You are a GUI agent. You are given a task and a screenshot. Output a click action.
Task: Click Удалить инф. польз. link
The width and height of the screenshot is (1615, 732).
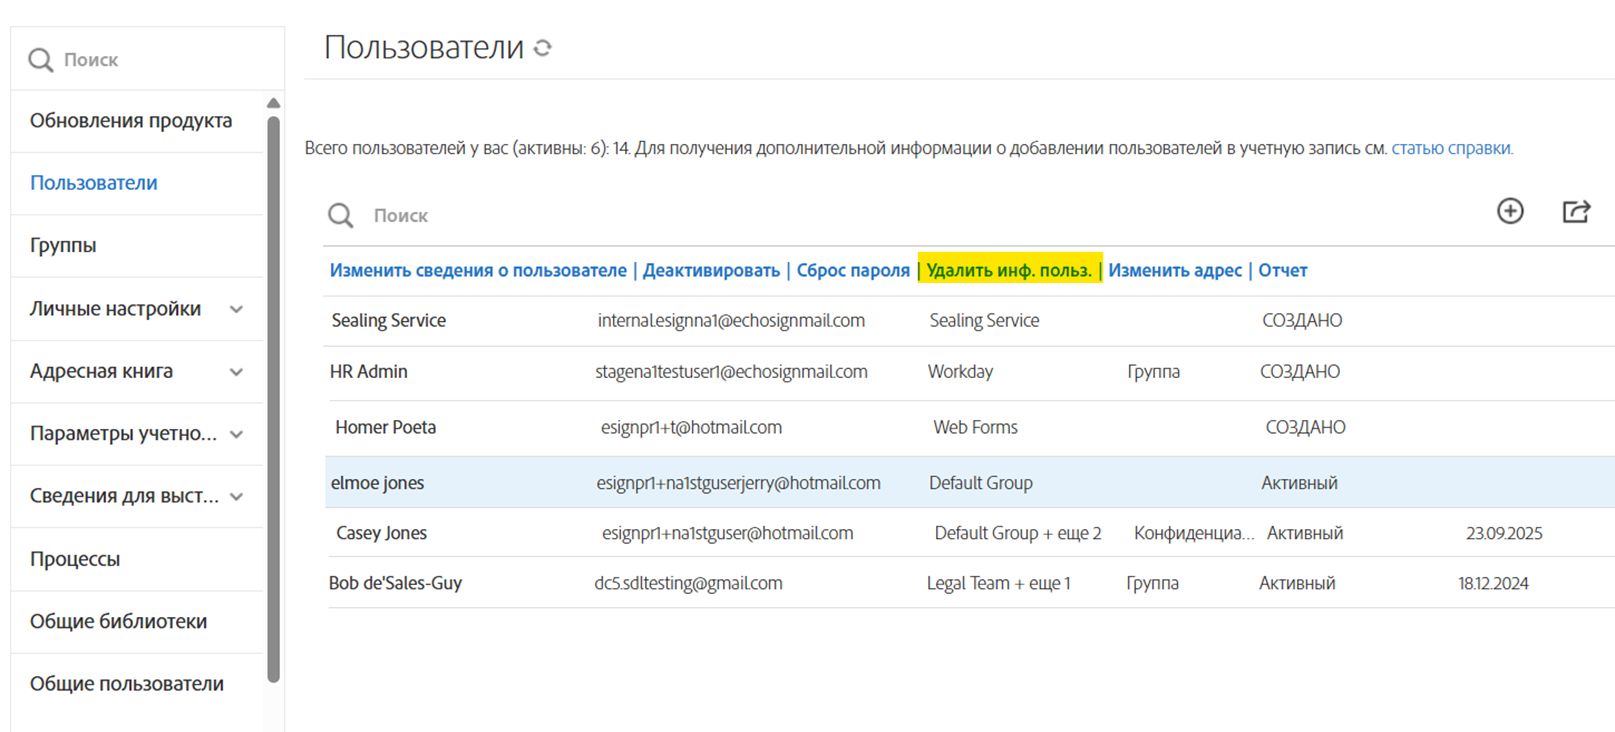(1009, 270)
